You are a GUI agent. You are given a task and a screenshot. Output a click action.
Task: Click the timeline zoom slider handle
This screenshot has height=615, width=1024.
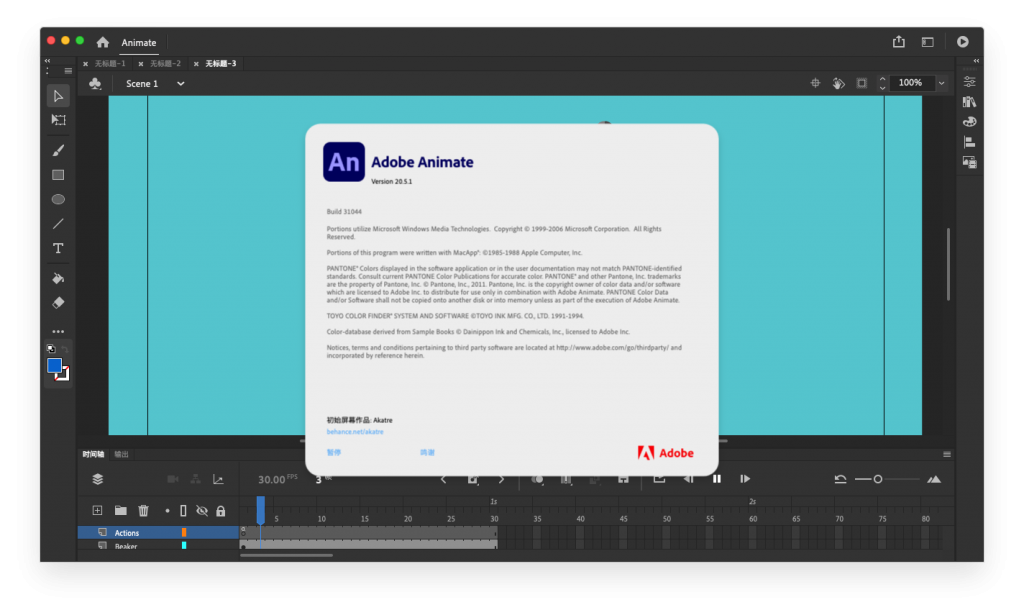click(x=878, y=479)
